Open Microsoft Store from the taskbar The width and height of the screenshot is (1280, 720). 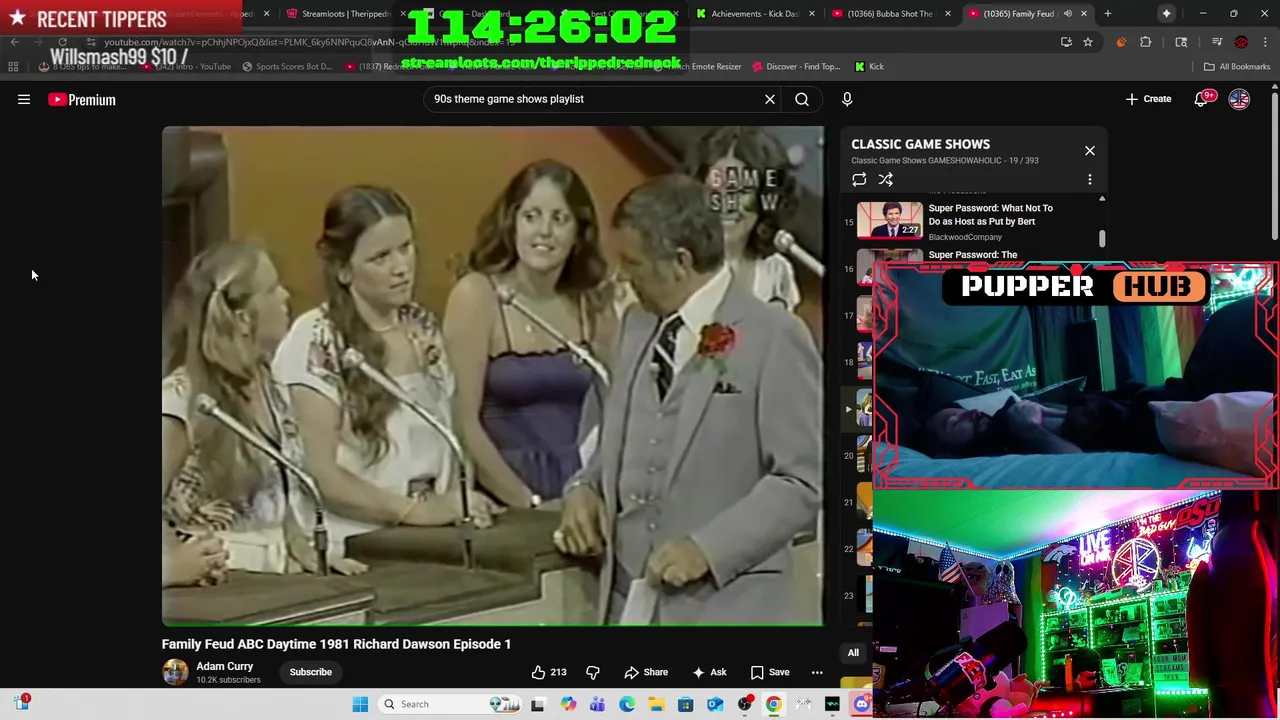coord(686,704)
